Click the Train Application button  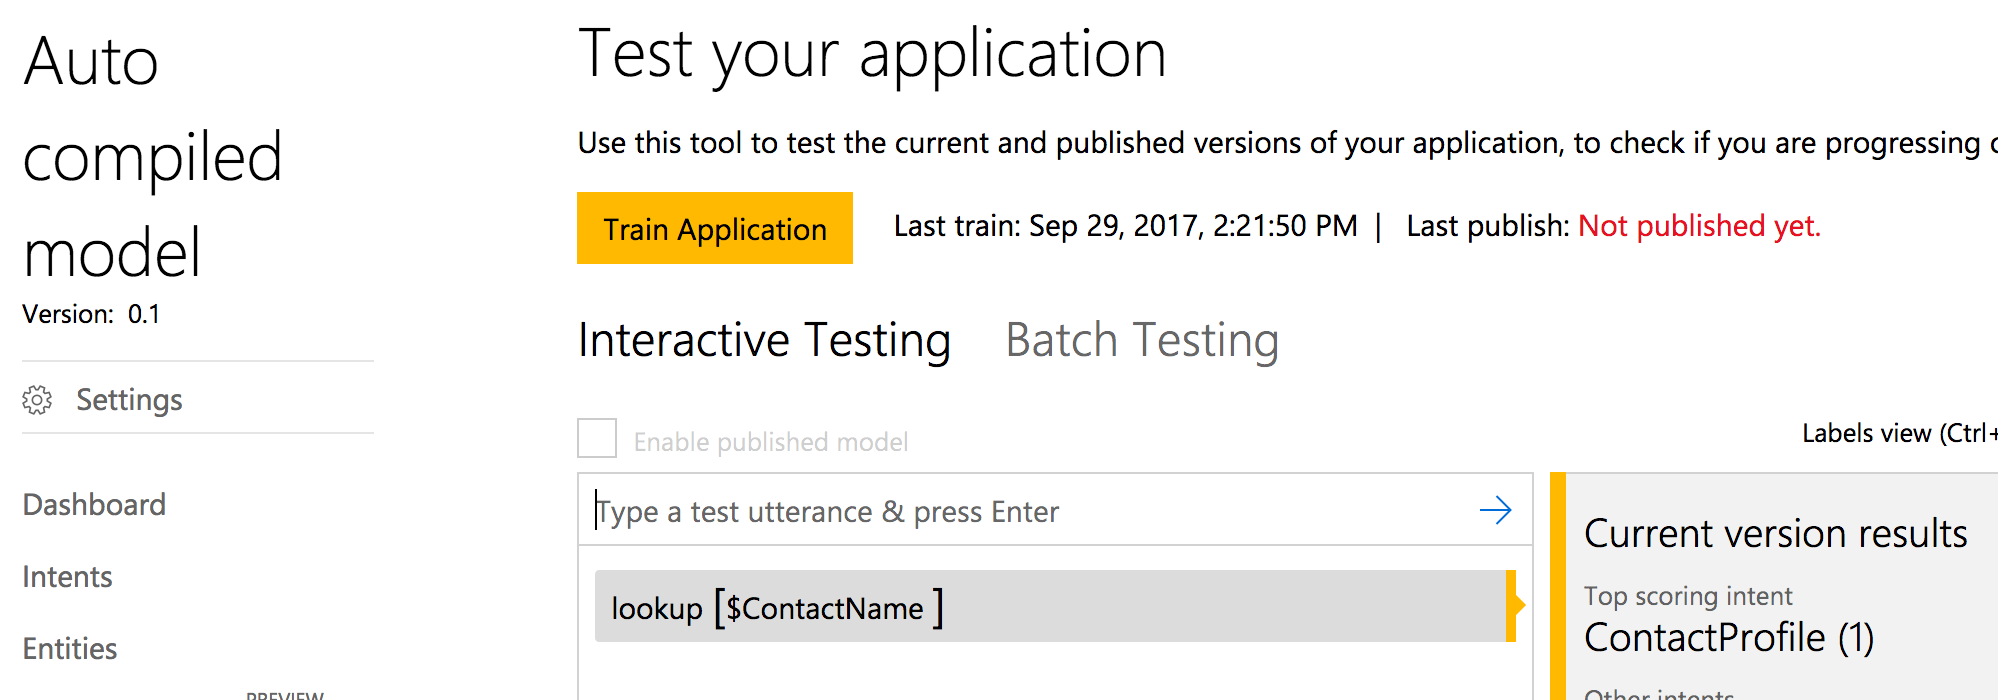714,228
